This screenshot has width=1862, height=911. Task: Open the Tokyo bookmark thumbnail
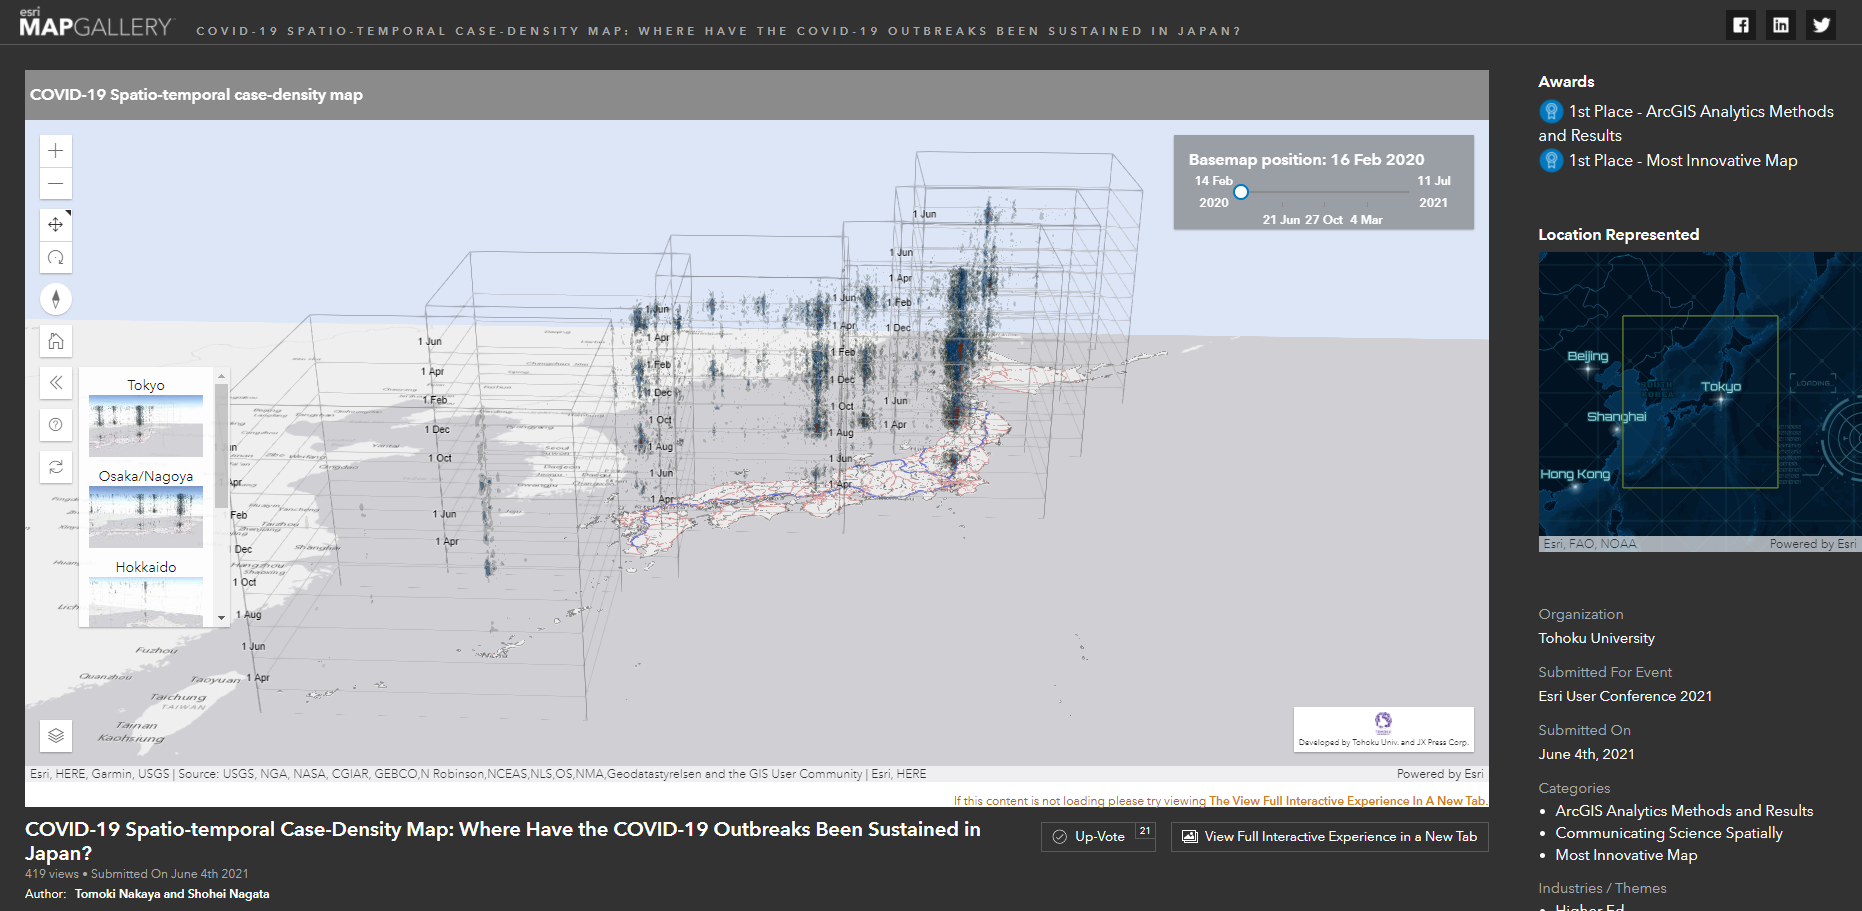pos(146,425)
